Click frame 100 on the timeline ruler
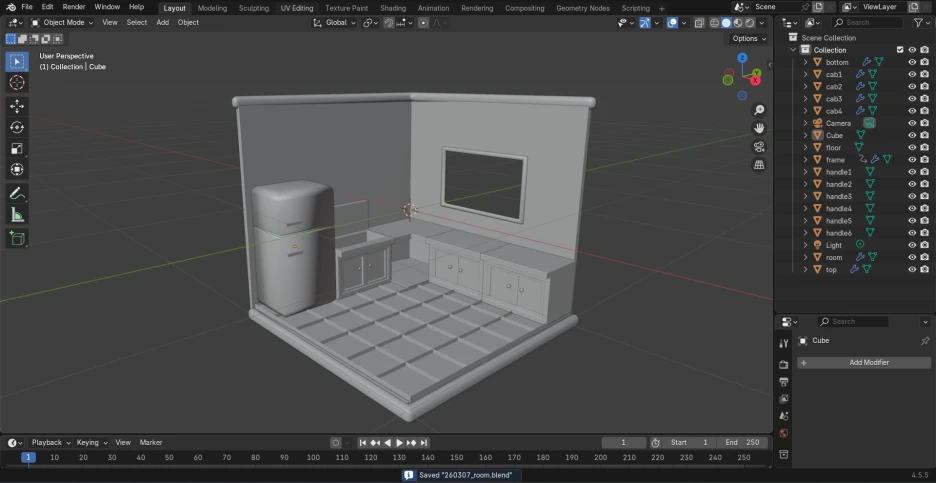 coord(313,458)
